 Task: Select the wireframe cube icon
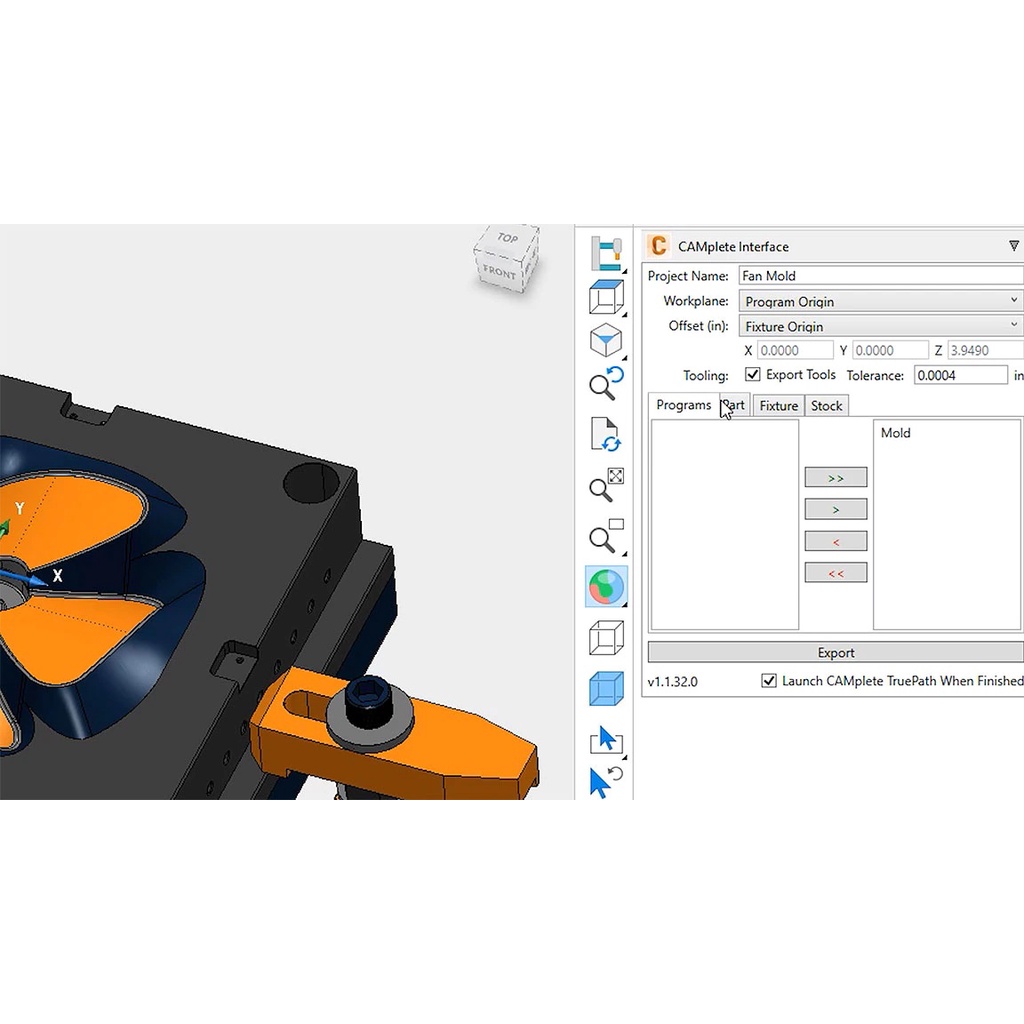click(x=606, y=637)
